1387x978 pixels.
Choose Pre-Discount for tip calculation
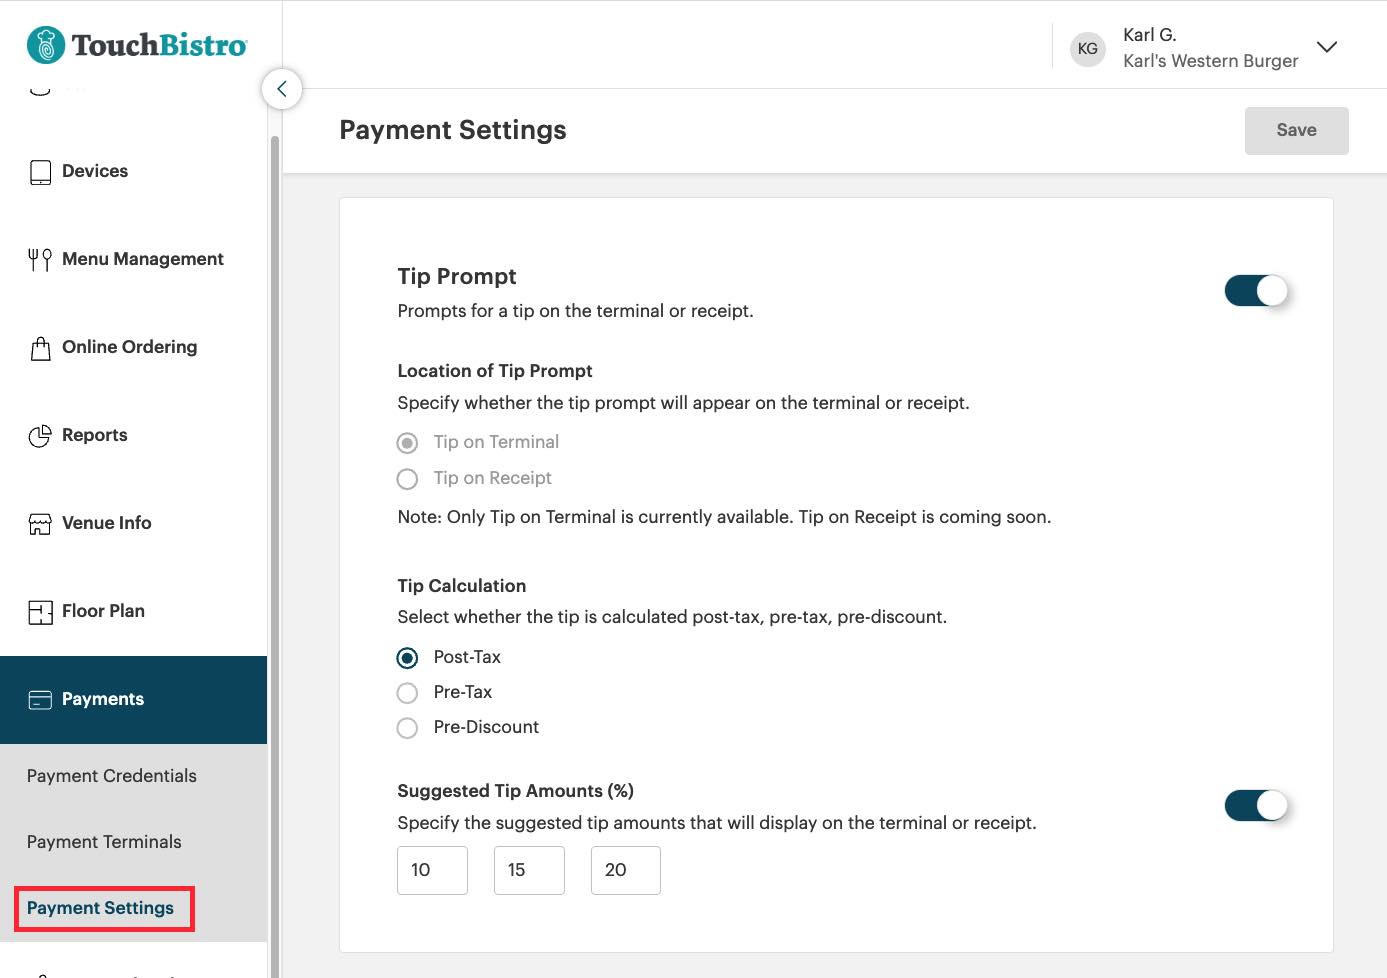tap(407, 727)
